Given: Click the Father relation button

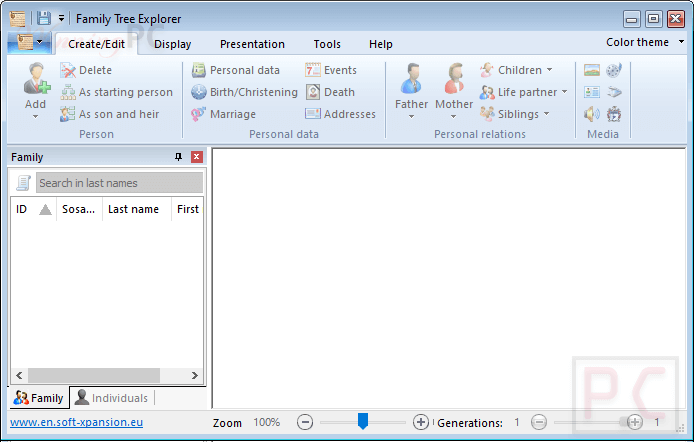Looking at the screenshot, I should point(412,91).
